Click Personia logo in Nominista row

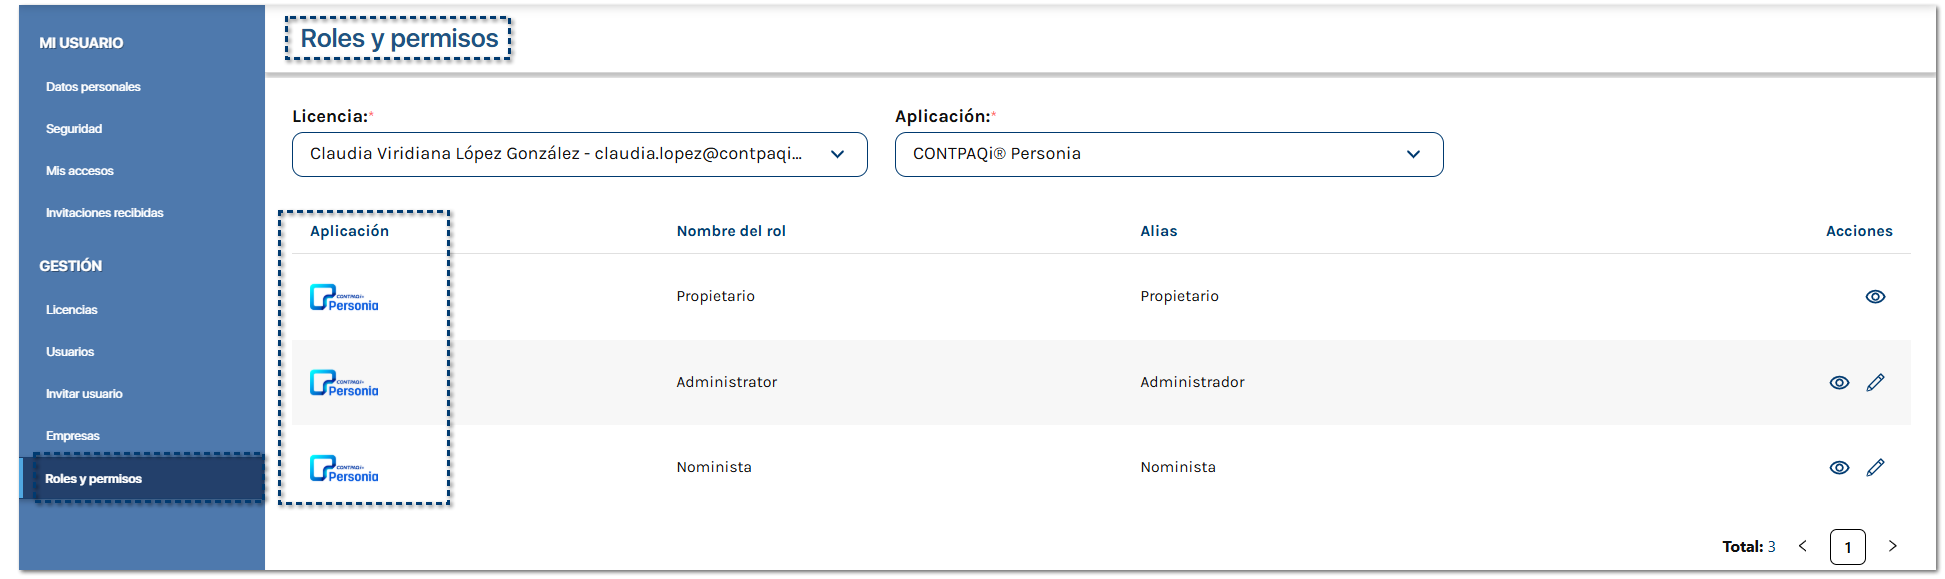tap(344, 469)
